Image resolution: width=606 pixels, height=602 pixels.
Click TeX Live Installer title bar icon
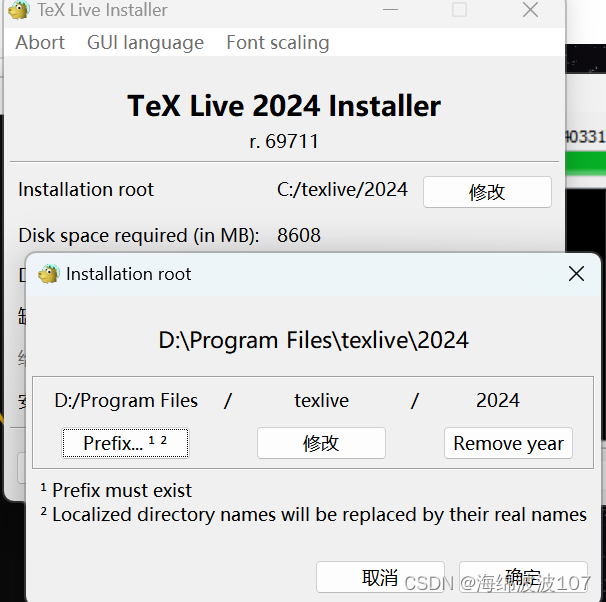[19, 10]
